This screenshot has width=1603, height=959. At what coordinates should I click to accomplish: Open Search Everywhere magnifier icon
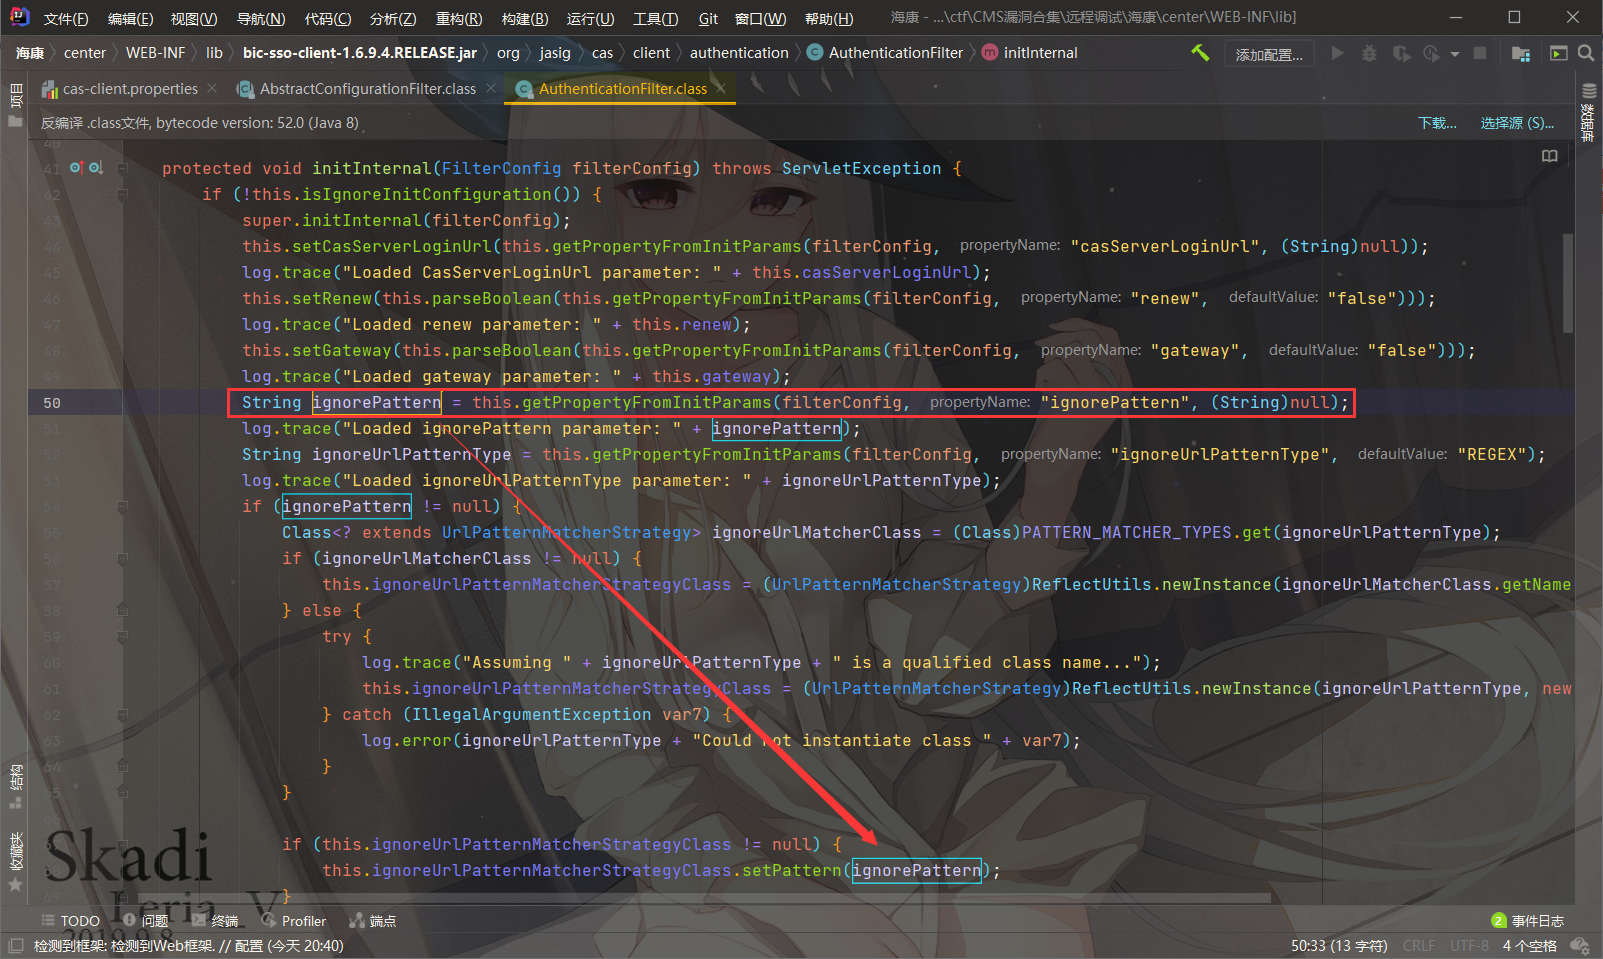coord(1586,53)
